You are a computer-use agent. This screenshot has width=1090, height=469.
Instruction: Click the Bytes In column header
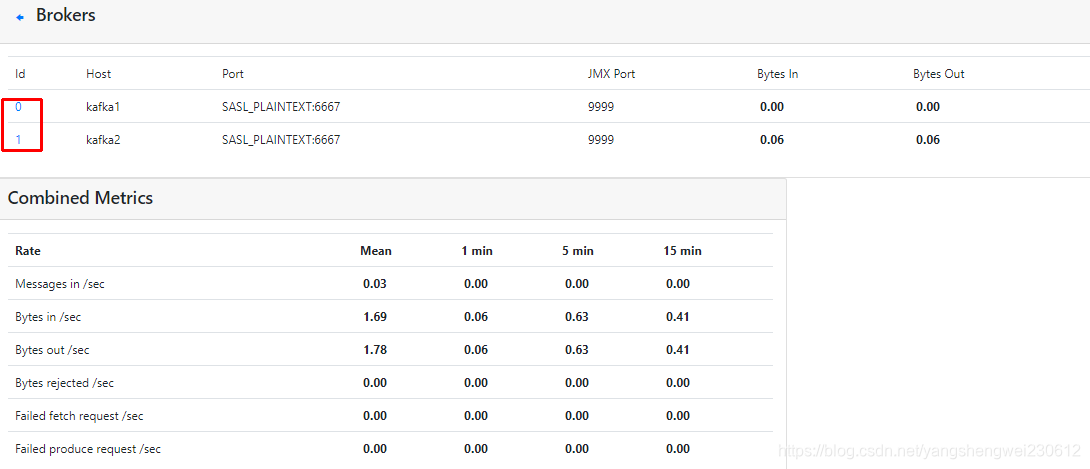(777, 74)
